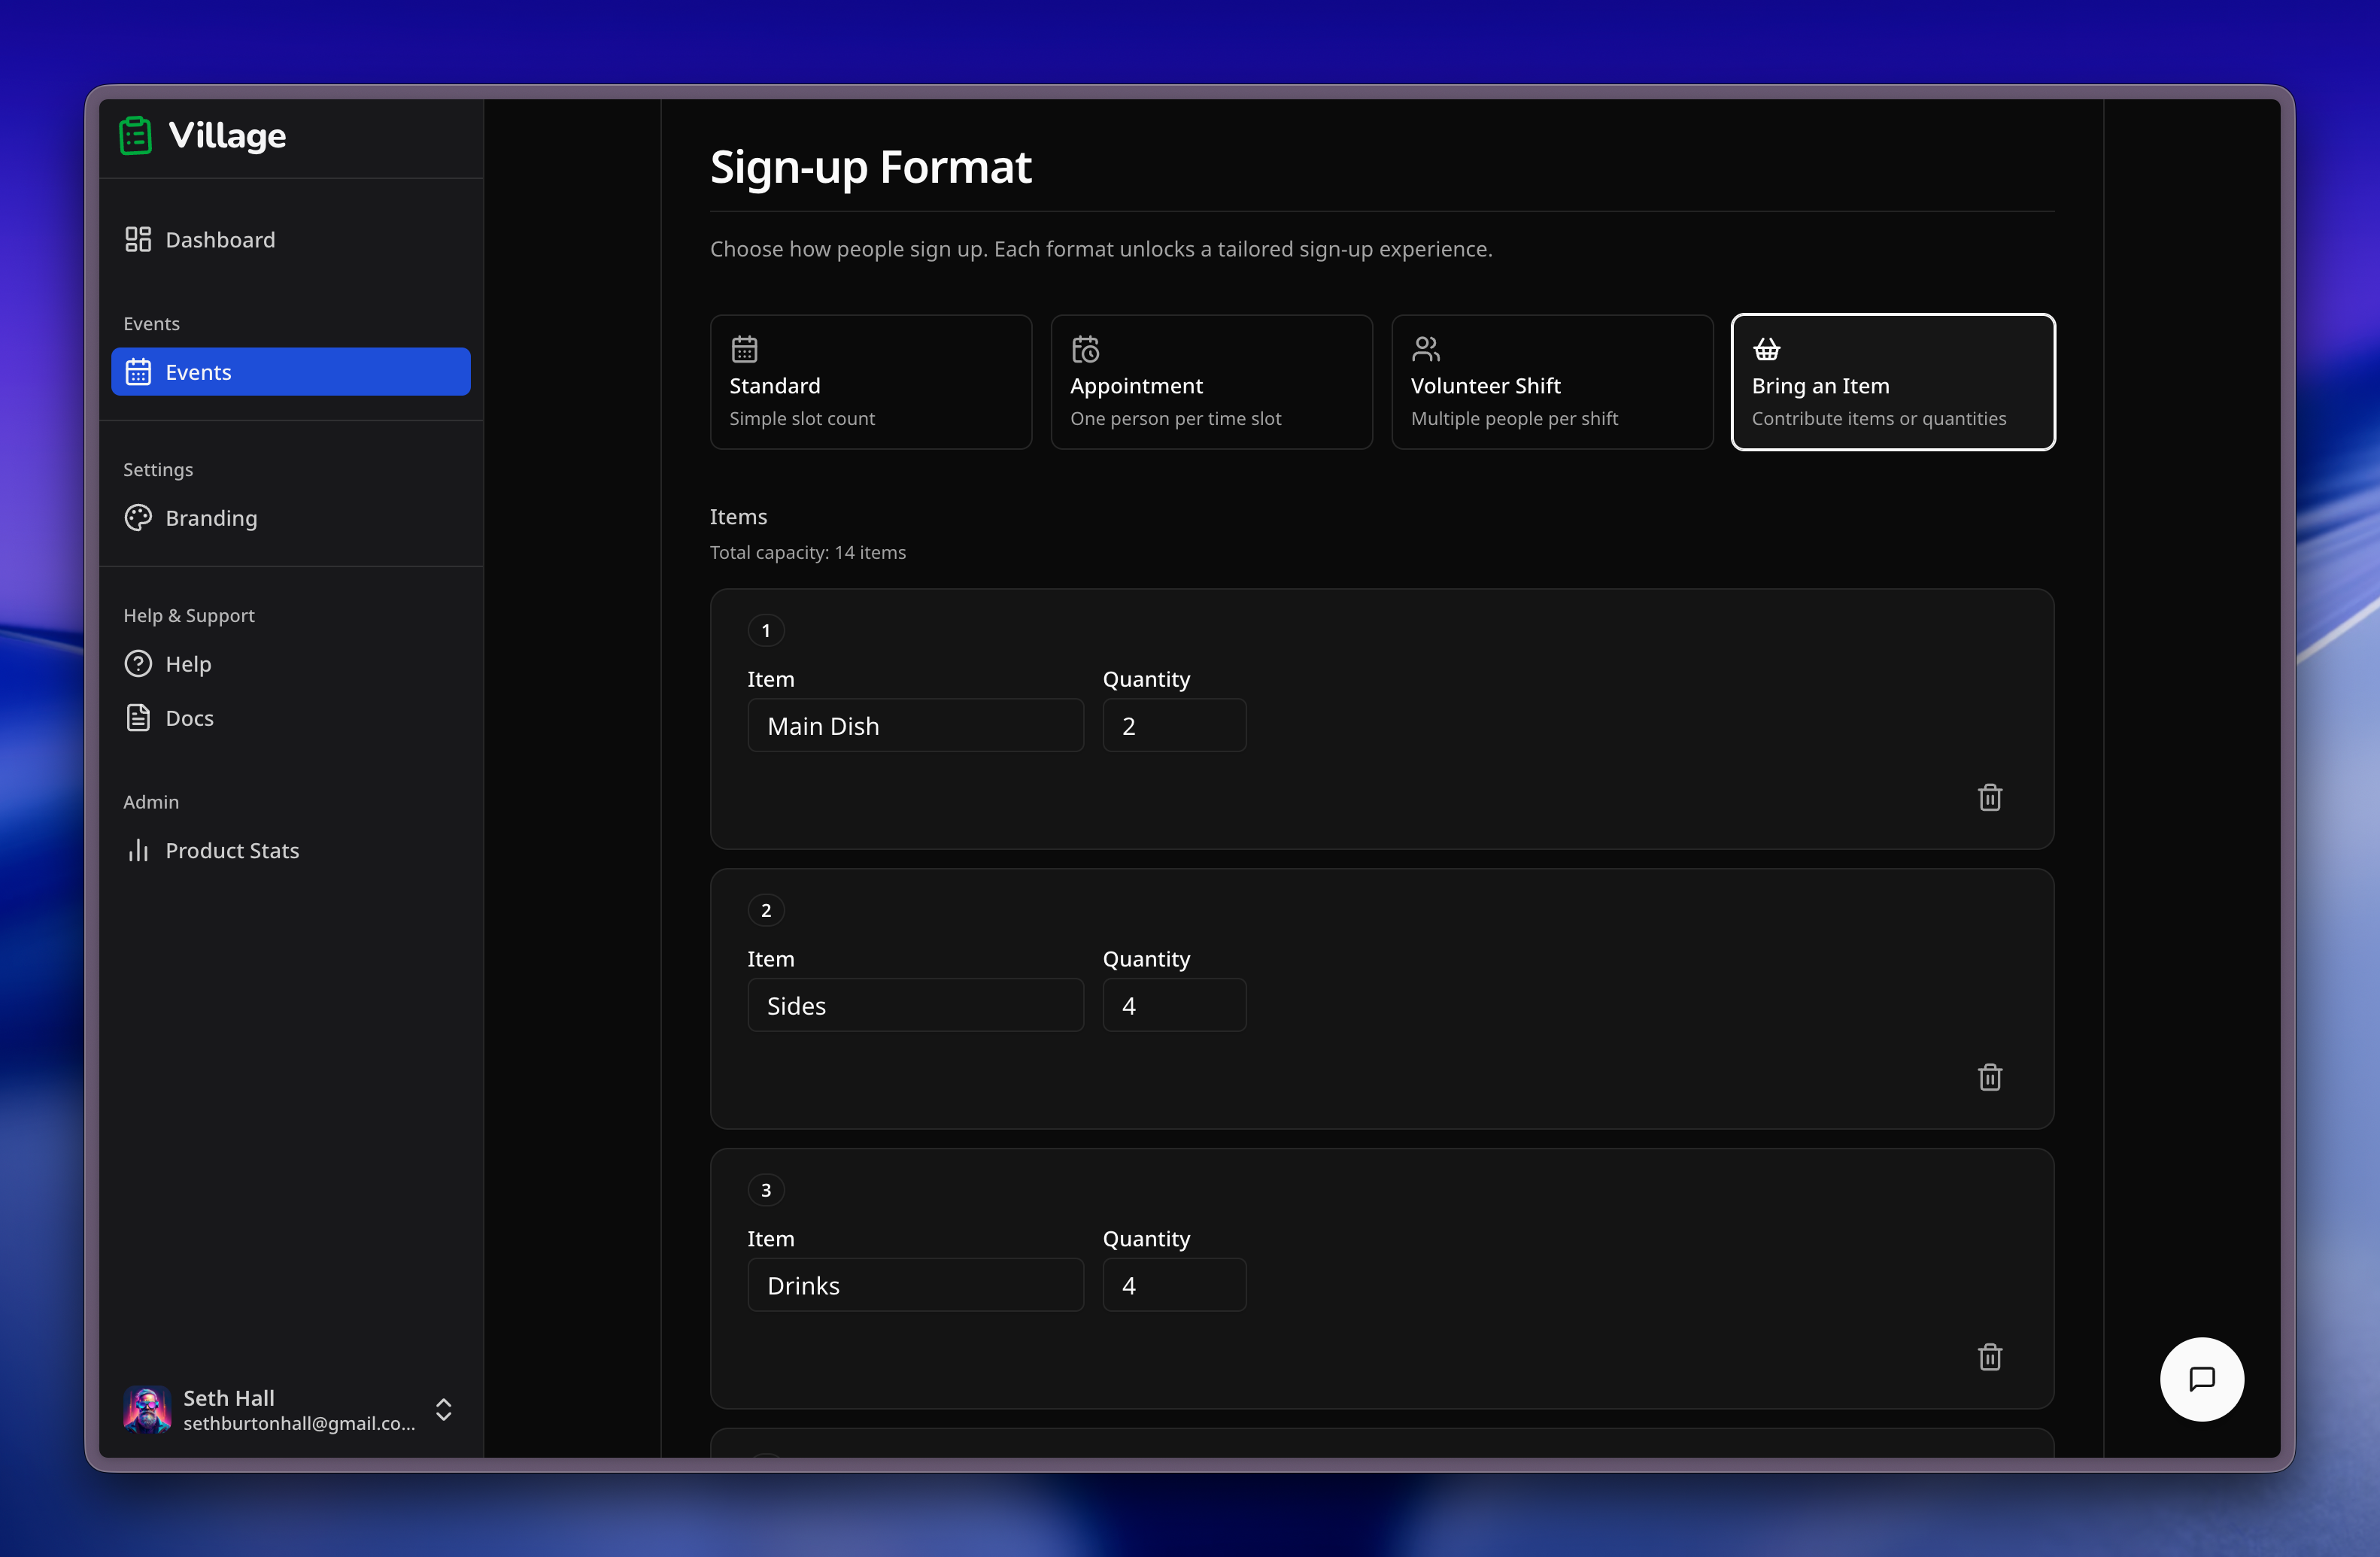Delete the Main Dish item row
The width and height of the screenshot is (2380, 1557).
pos(1989,797)
